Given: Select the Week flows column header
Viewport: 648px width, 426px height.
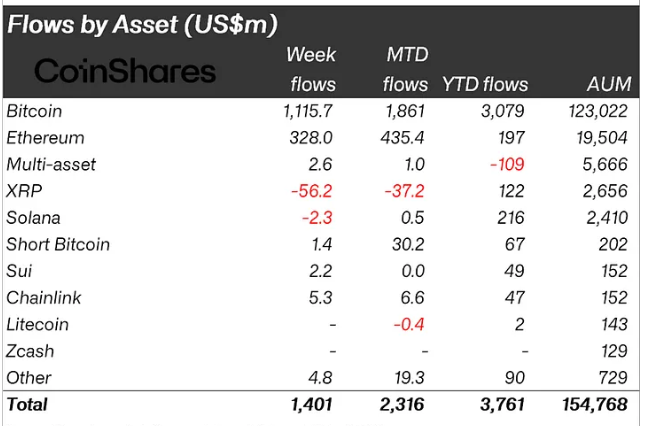Looking at the screenshot, I should (x=311, y=69).
